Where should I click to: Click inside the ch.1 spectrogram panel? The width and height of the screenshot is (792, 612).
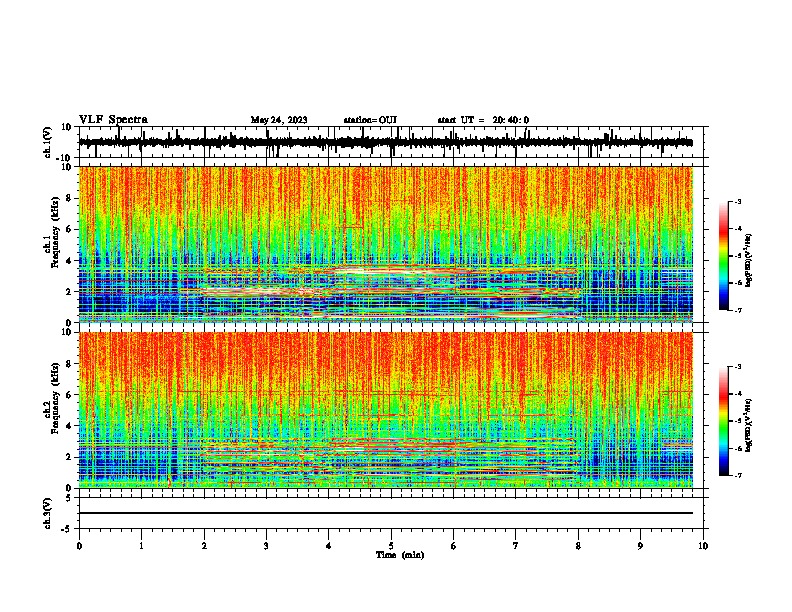tap(386, 244)
